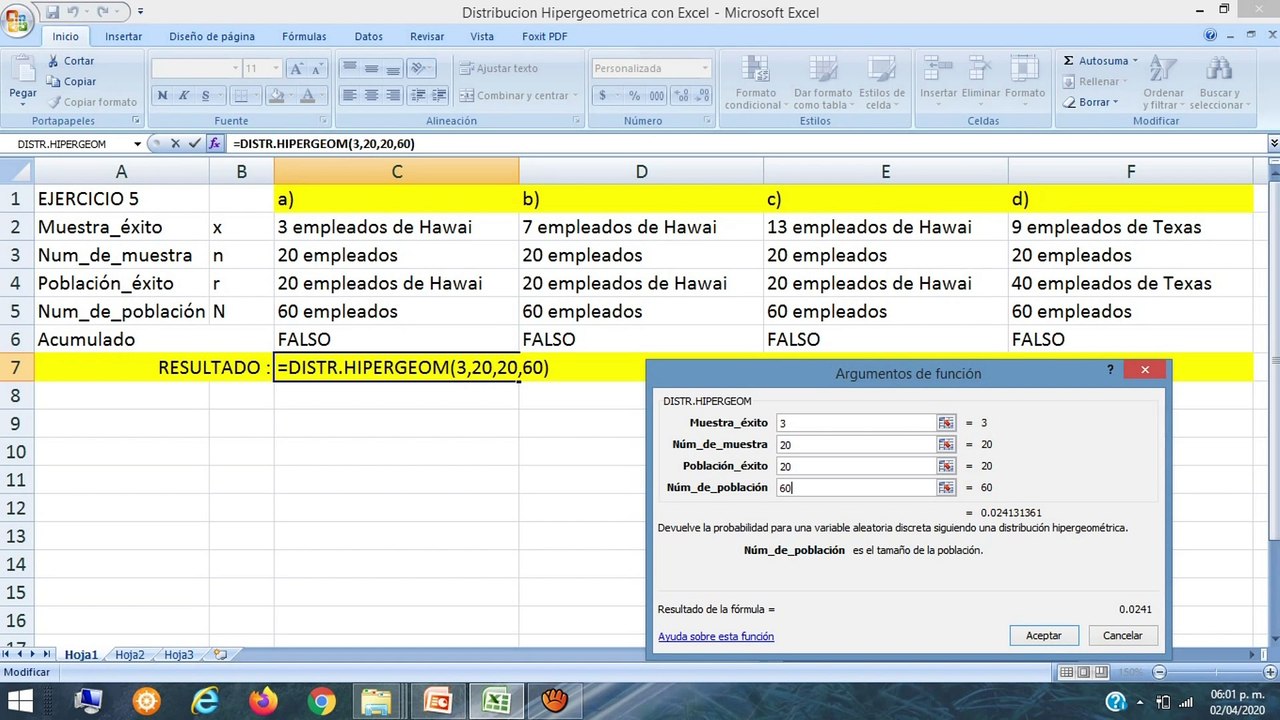This screenshot has height=720, width=1280.
Task: Open the Fórmulas ribbon tab
Action: 304,37
